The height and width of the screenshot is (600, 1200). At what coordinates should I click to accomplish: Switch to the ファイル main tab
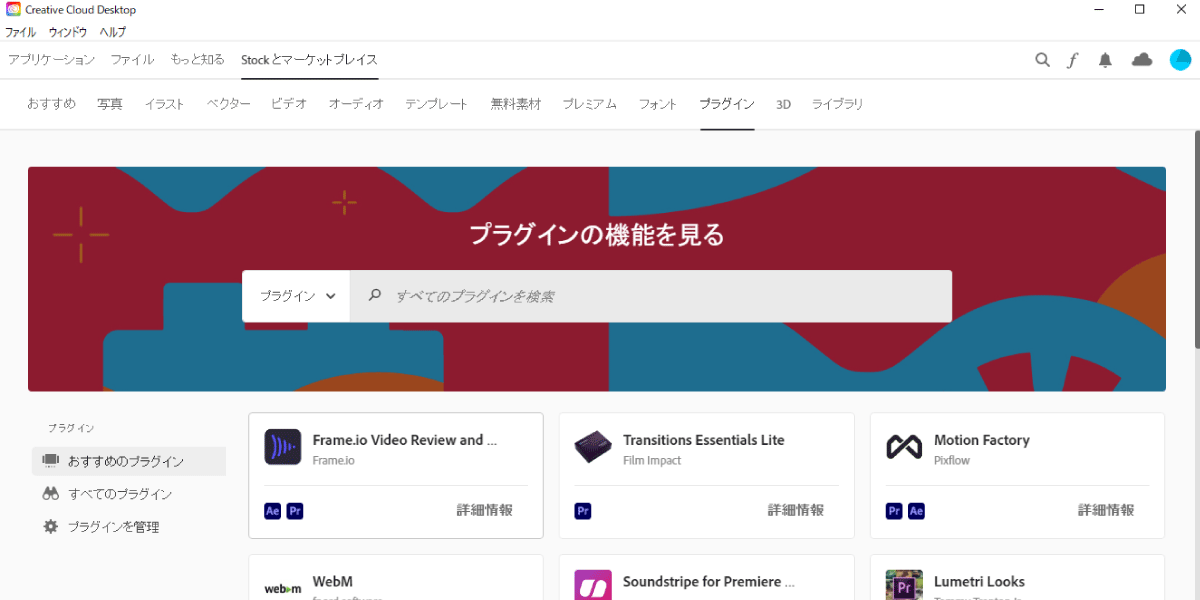[x=132, y=60]
